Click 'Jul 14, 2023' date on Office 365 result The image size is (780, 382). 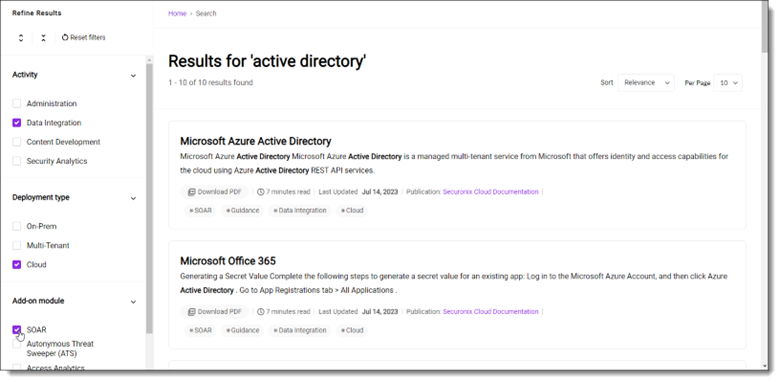click(x=380, y=311)
